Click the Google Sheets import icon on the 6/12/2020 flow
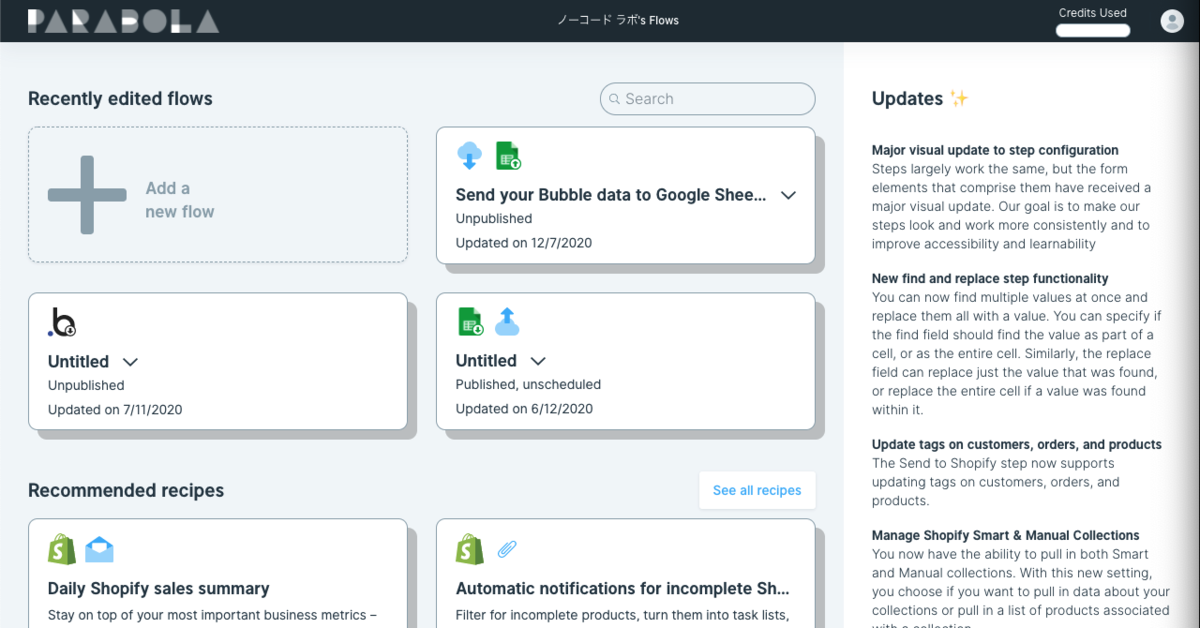The width and height of the screenshot is (1200, 628). [x=470, y=321]
